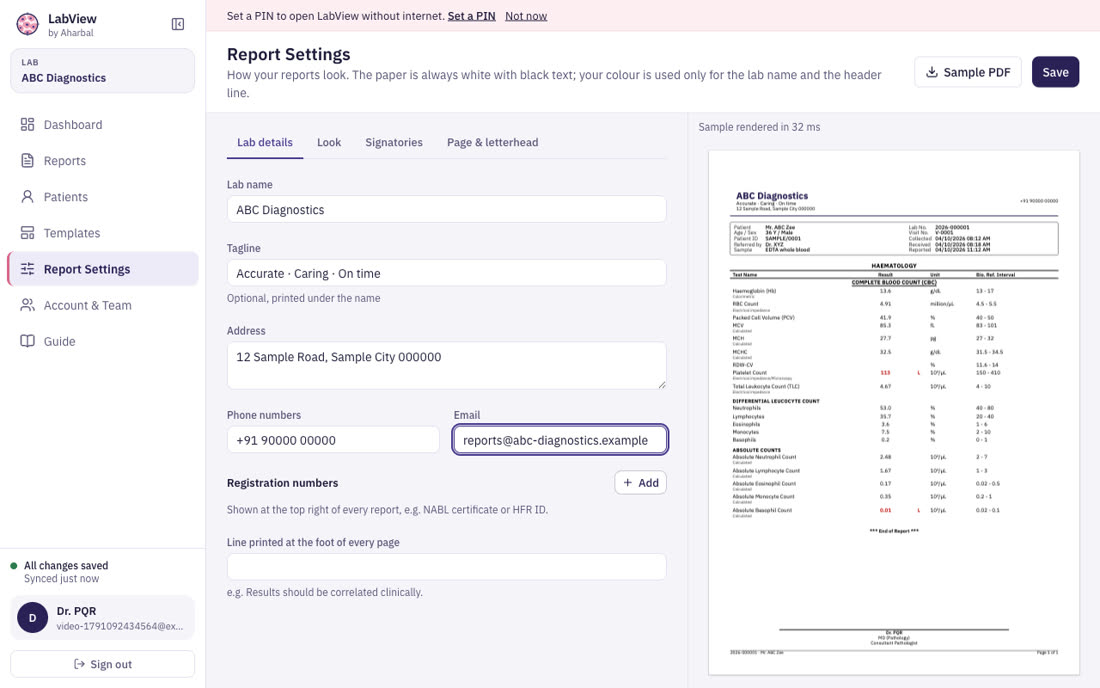The width and height of the screenshot is (1100, 688).
Task: Click the Report Settings sliders icon
Action: (x=27, y=269)
